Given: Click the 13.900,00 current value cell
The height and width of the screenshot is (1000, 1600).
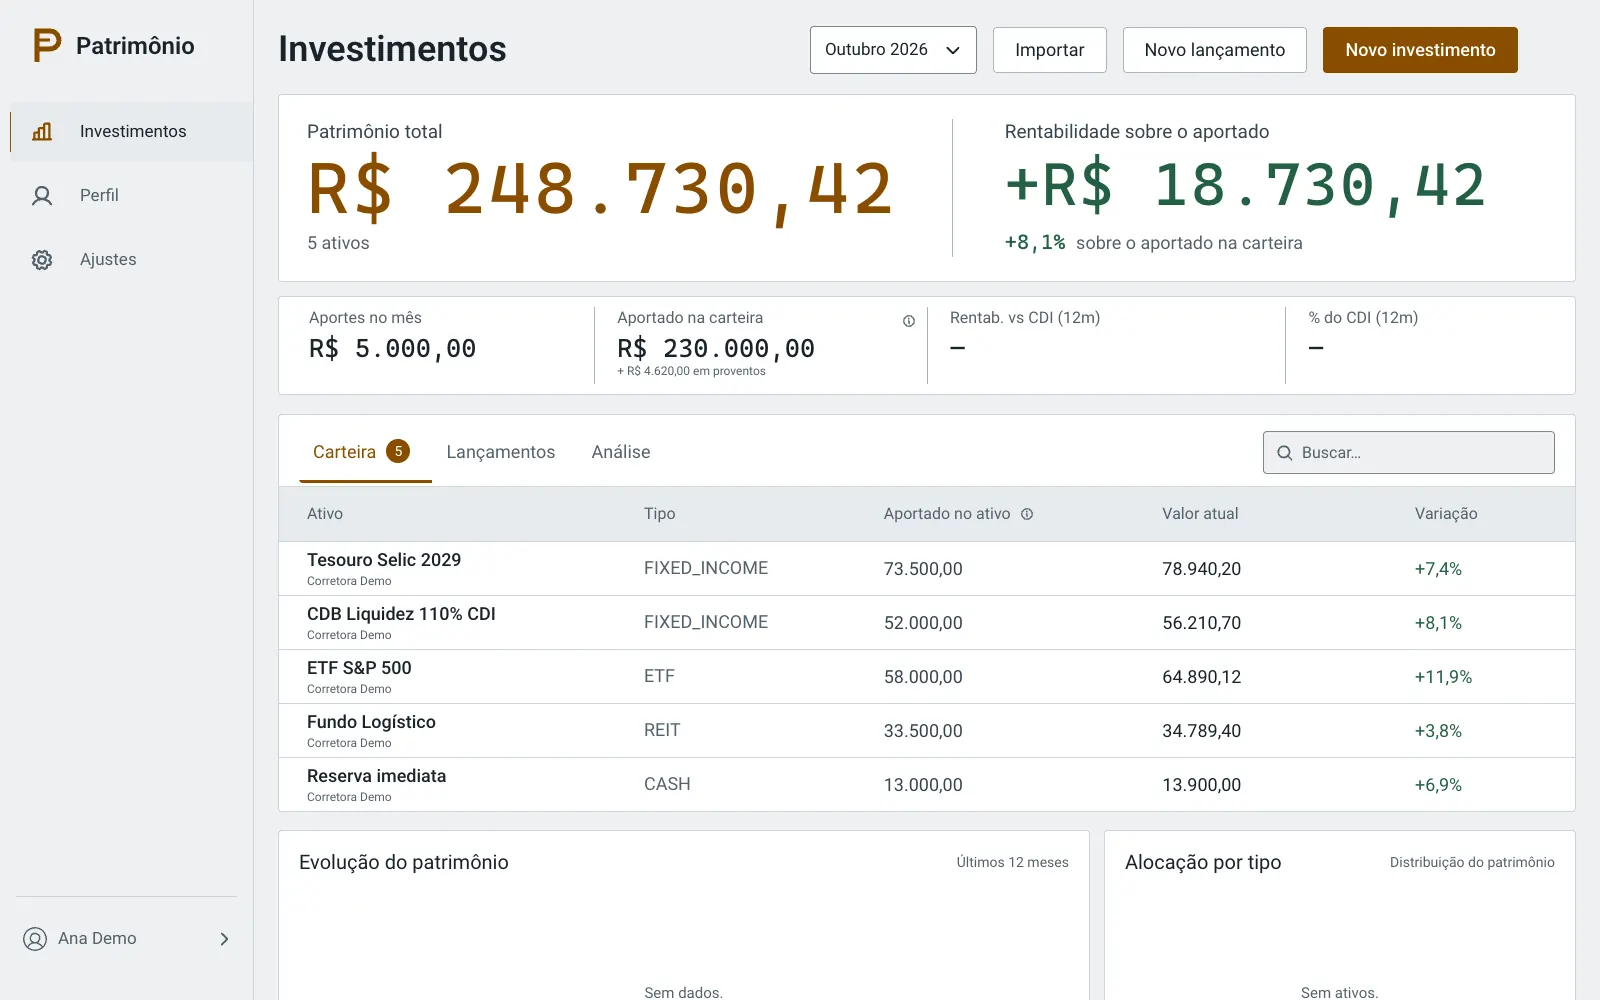Looking at the screenshot, I should 1202,785.
